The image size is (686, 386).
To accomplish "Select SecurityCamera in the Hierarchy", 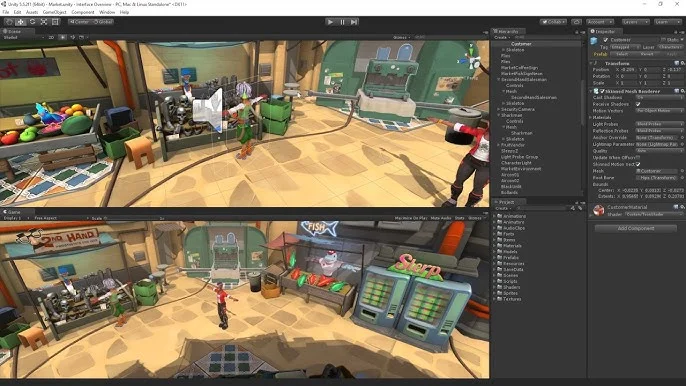I will pos(517,109).
